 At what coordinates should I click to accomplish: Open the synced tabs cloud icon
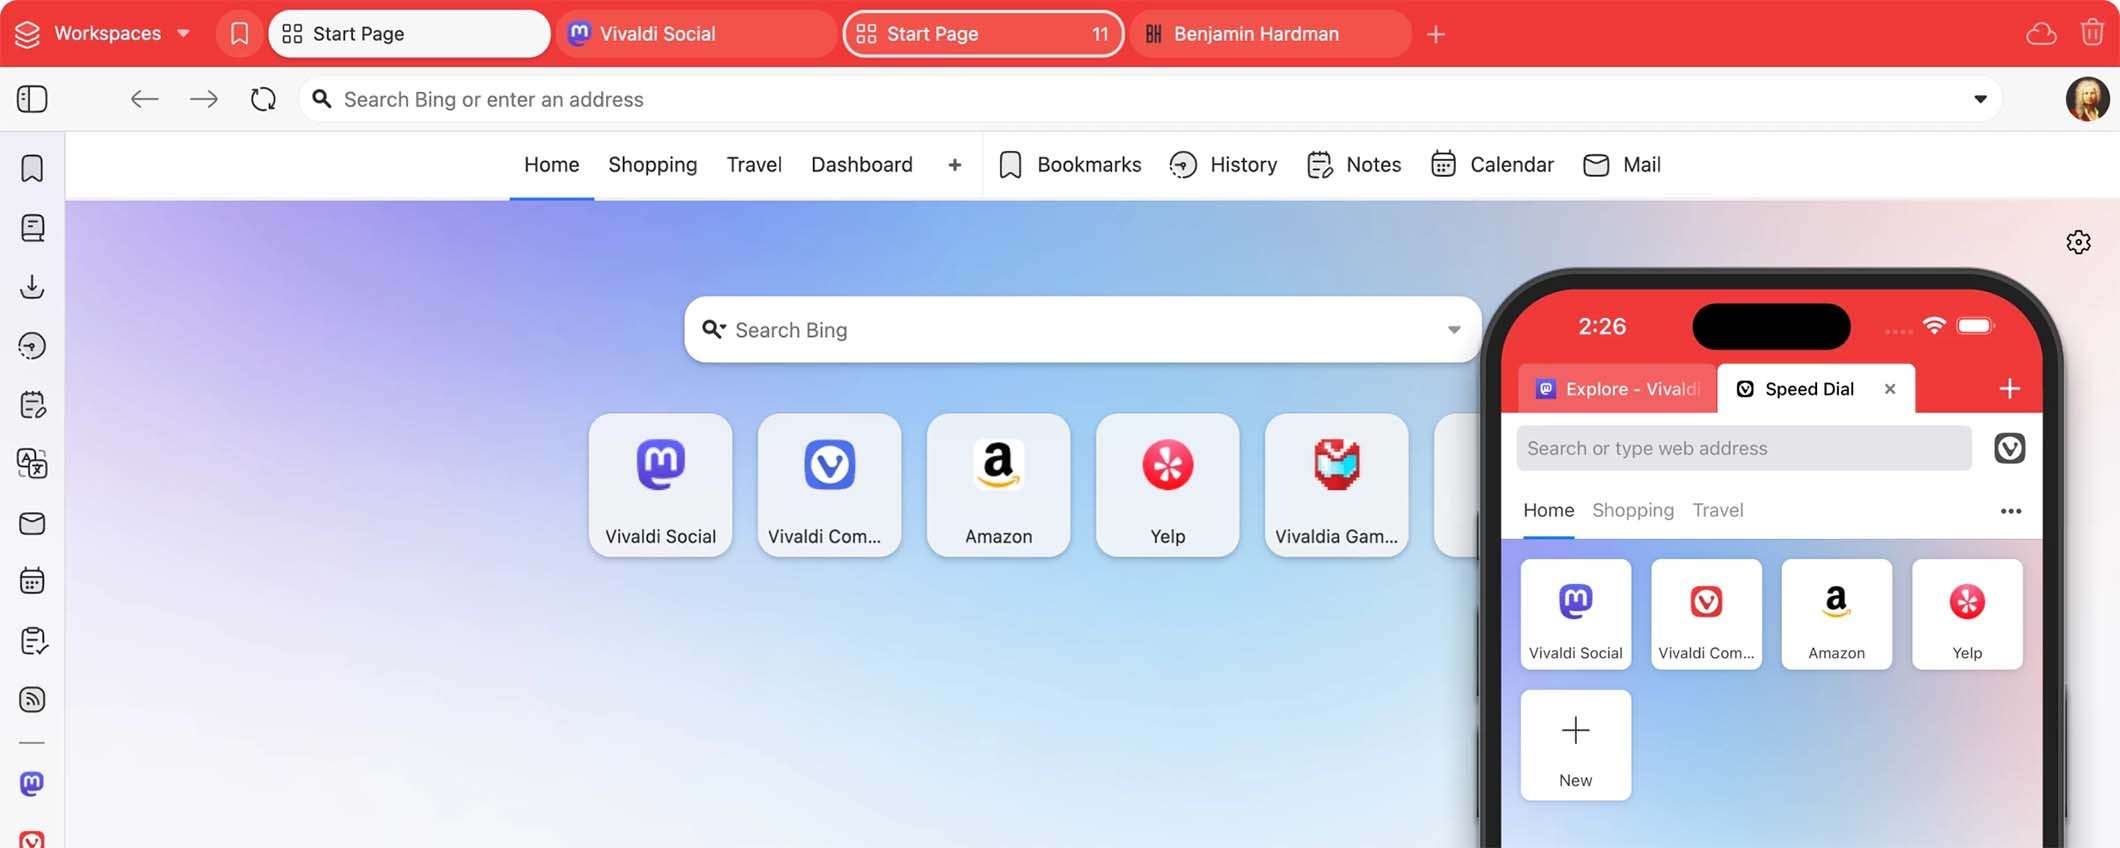tap(2041, 34)
